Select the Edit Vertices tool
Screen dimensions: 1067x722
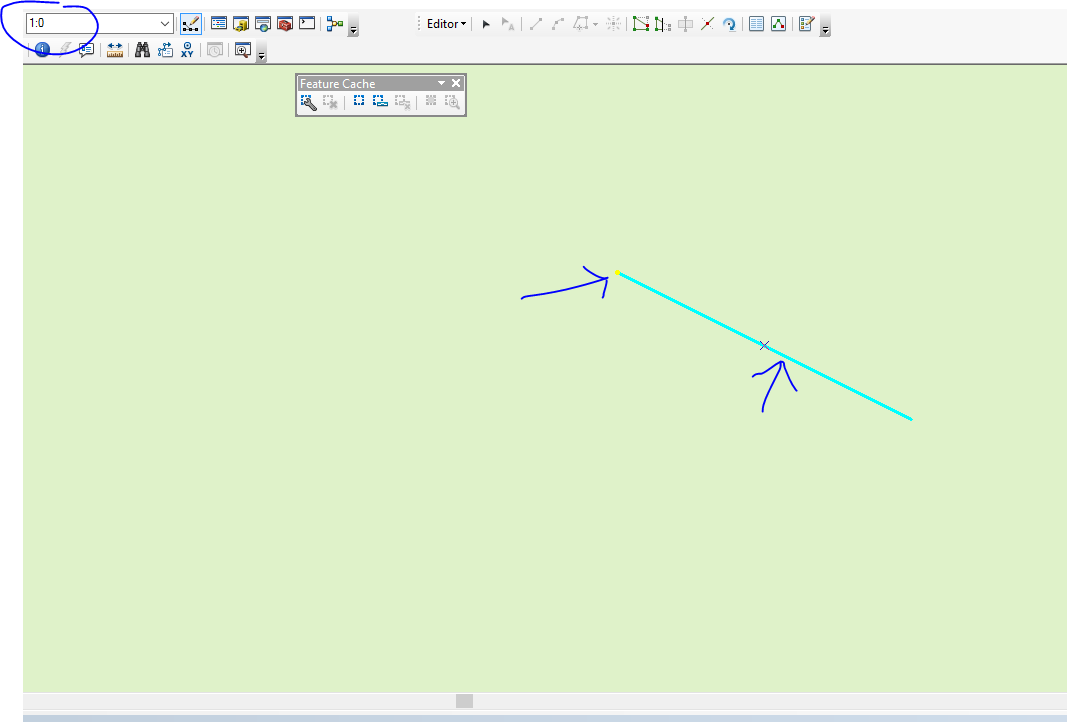[x=640, y=24]
